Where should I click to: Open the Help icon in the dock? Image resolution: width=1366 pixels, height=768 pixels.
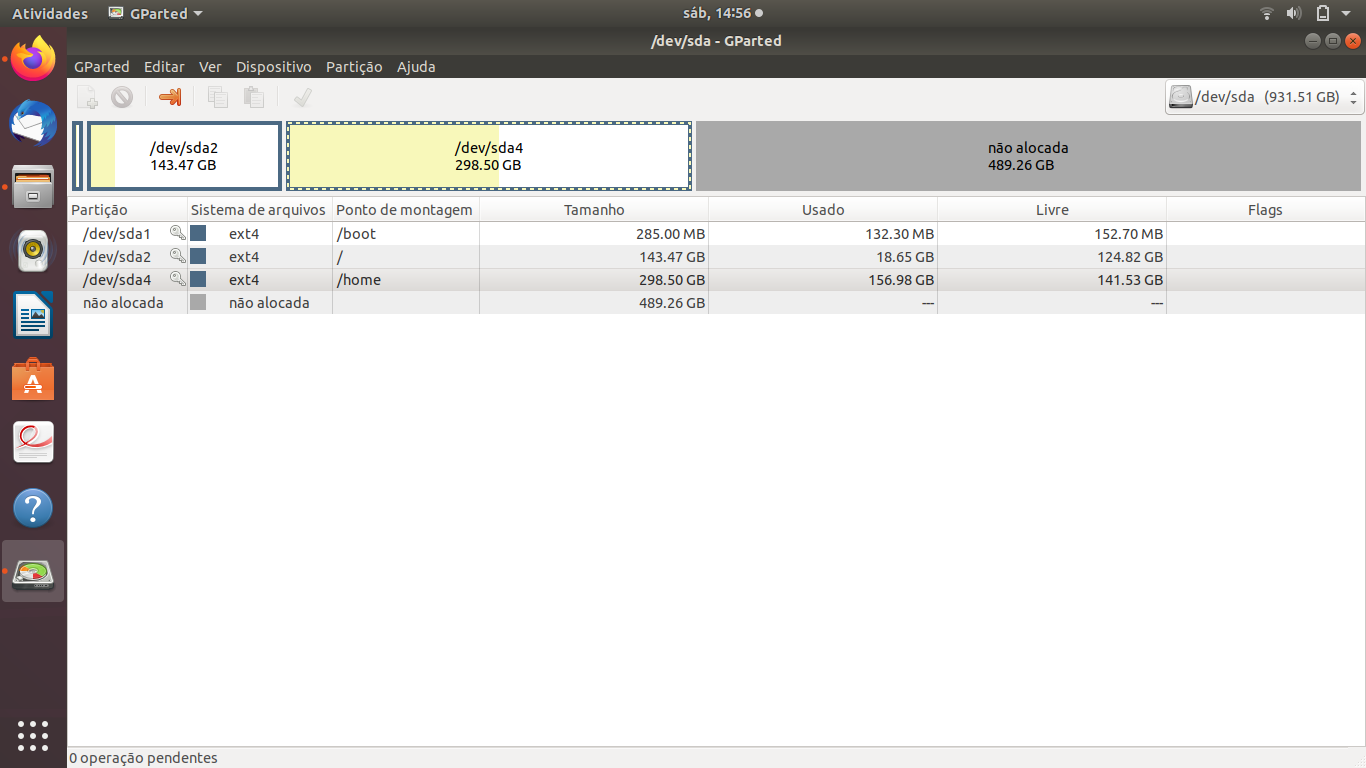point(33,508)
